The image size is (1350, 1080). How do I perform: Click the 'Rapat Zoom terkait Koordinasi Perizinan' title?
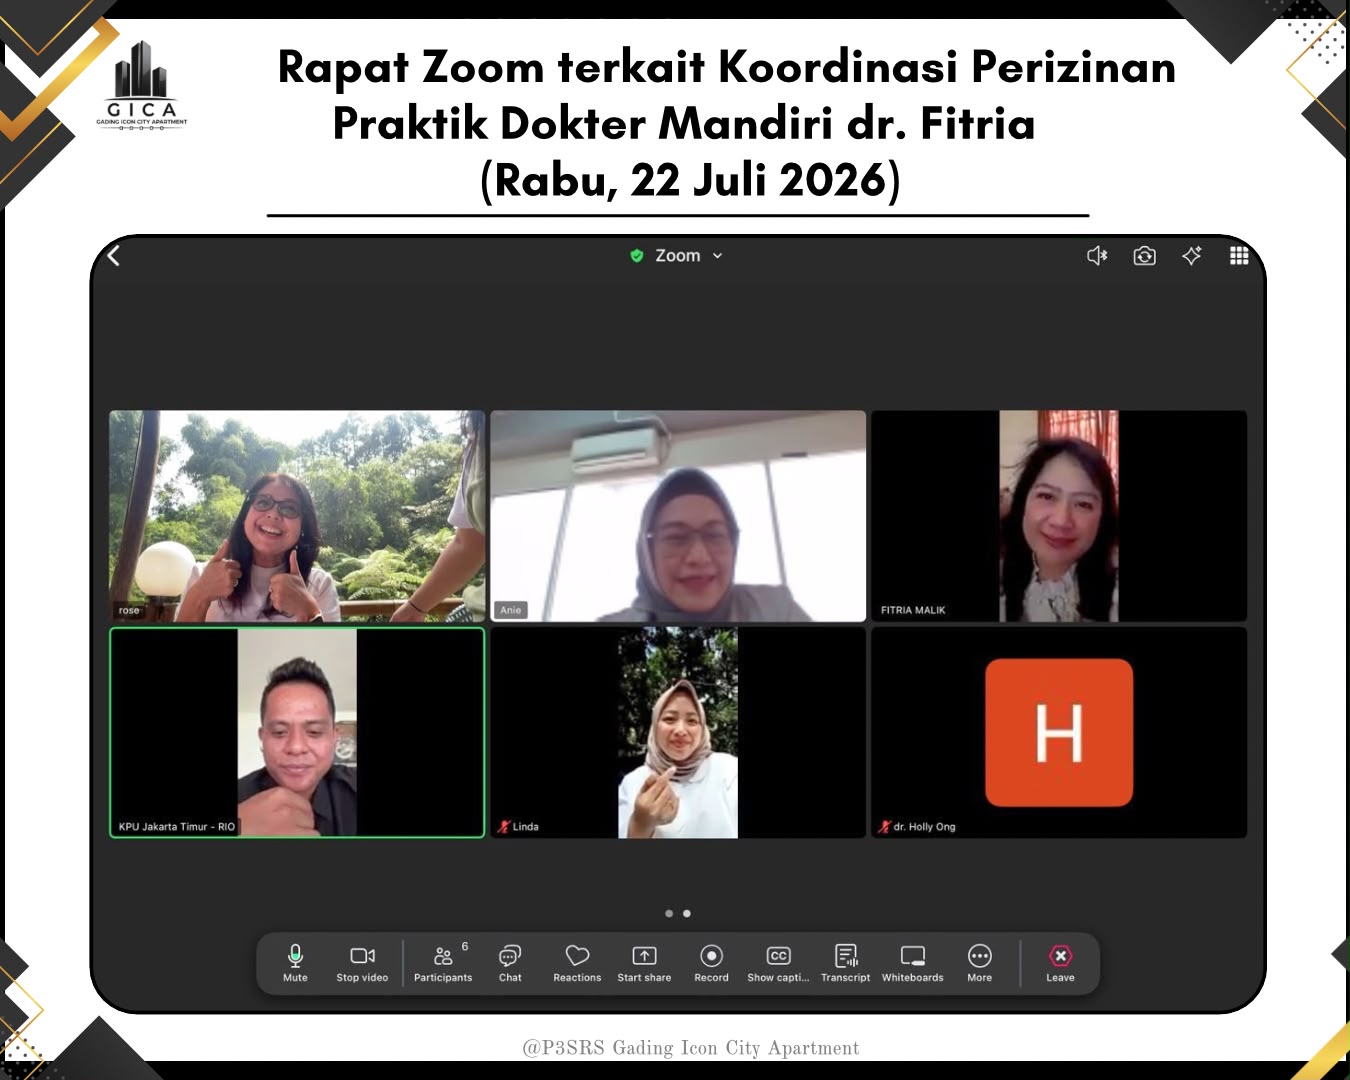[726, 67]
